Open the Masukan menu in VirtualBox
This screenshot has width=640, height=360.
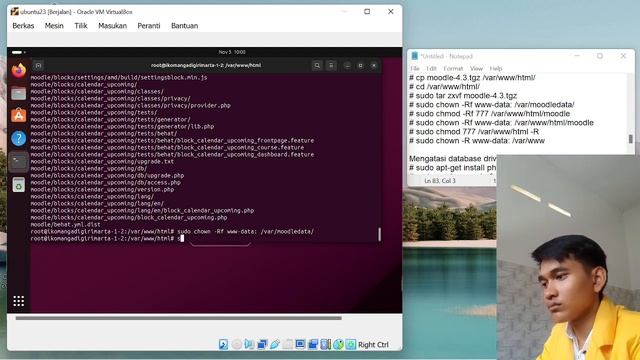(x=113, y=26)
